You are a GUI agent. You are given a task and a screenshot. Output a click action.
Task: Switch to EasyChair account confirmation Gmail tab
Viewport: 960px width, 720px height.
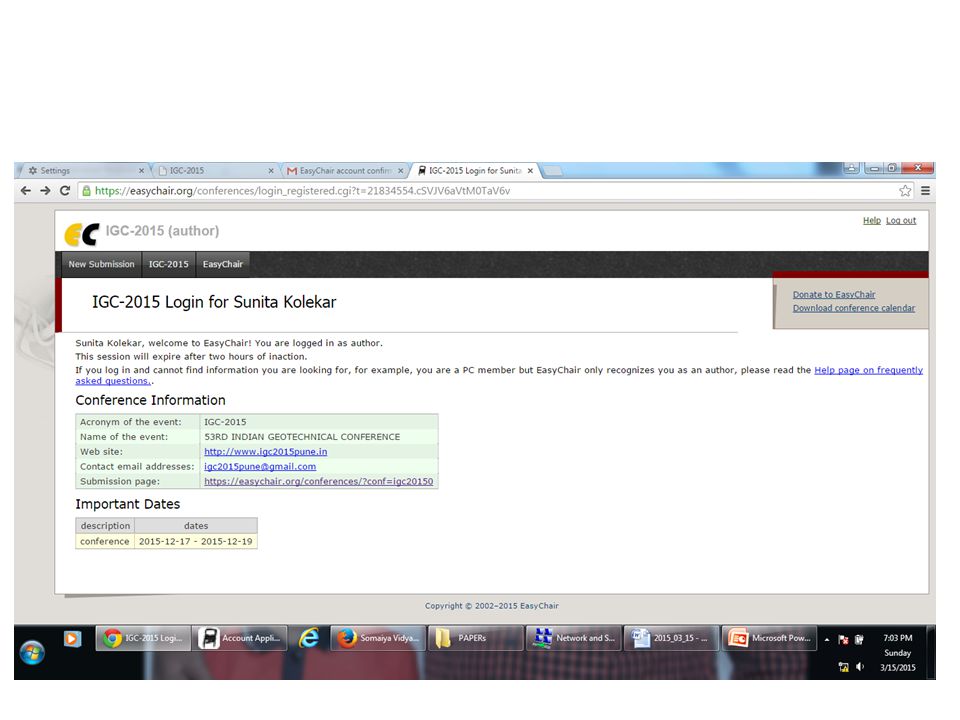coord(343,171)
